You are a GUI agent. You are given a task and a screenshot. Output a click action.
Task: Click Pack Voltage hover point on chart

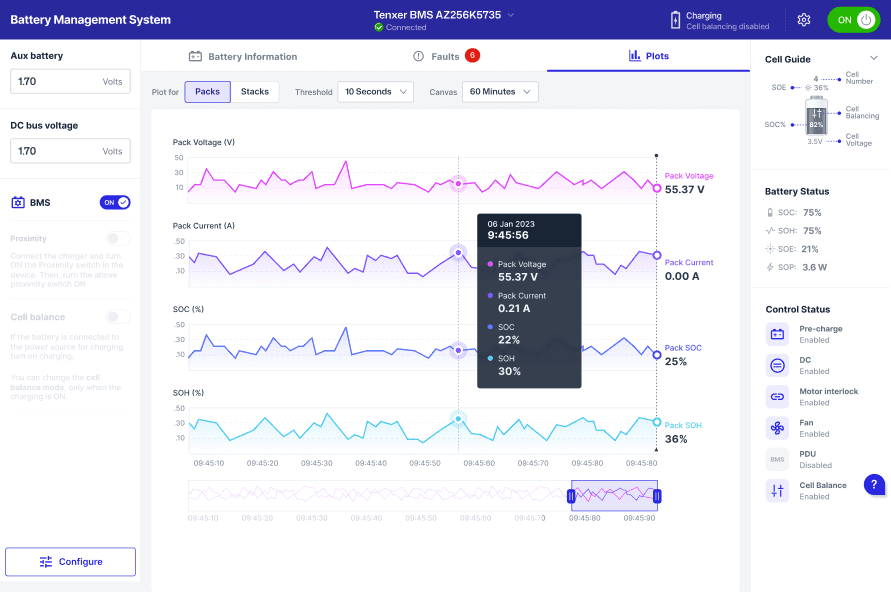458,184
